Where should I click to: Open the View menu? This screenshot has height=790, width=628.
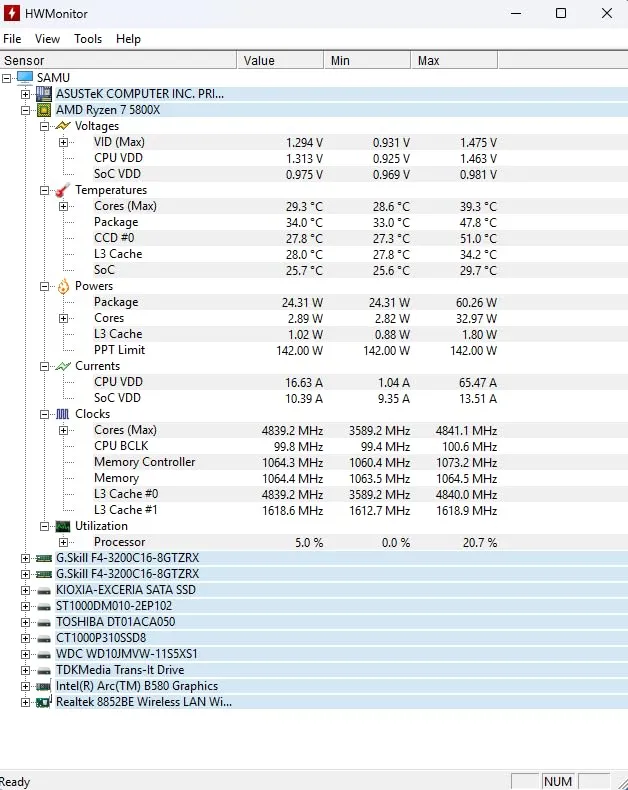(x=47, y=39)
